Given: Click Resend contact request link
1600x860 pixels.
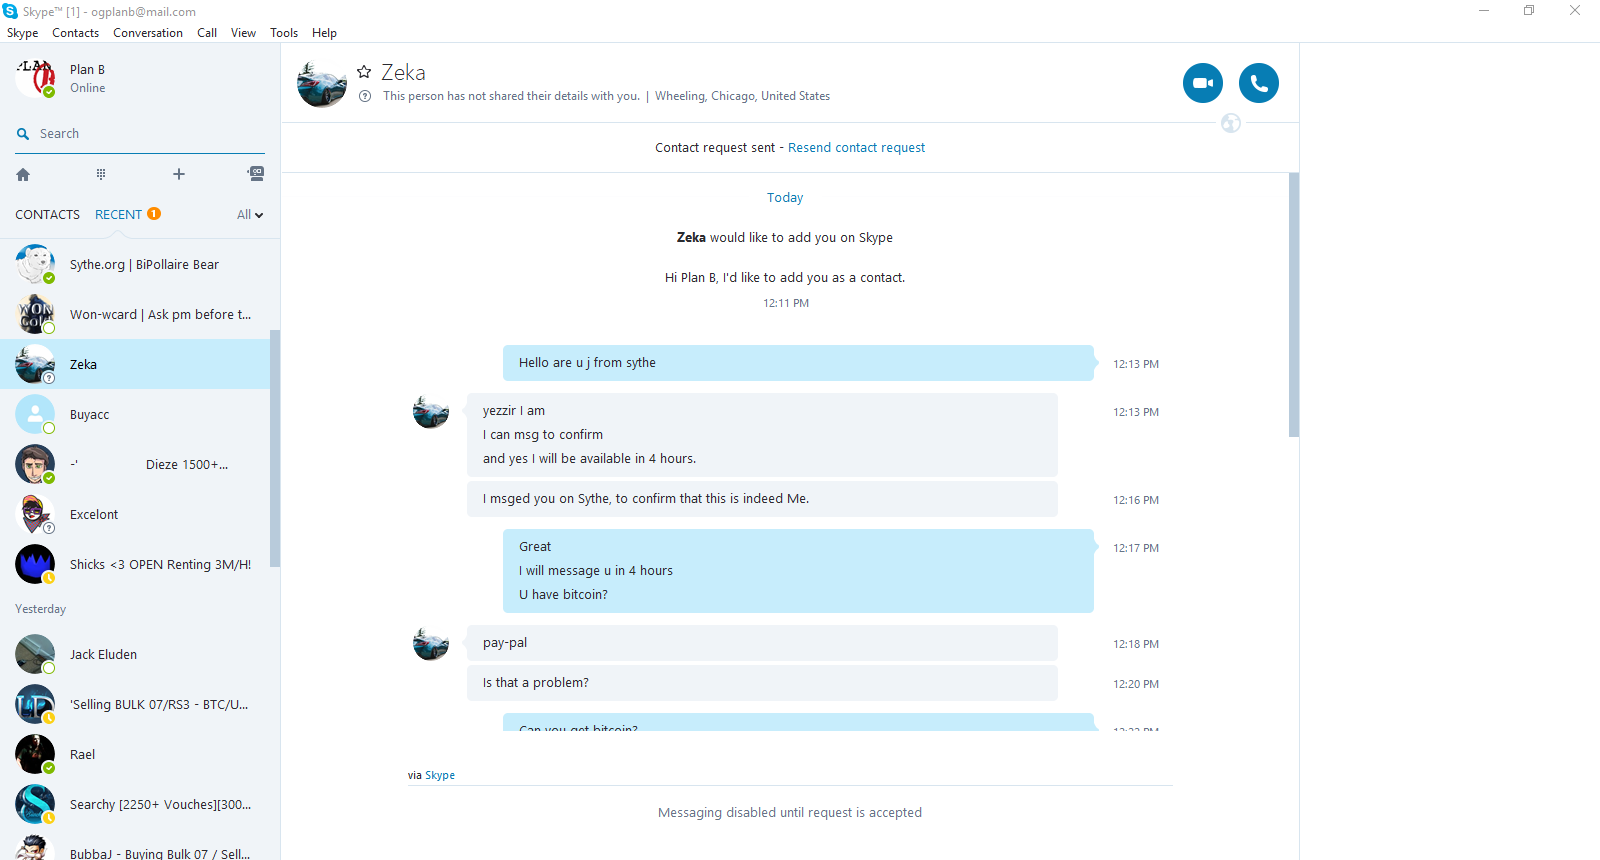Looking at the screenshot, I should [856, 148].
